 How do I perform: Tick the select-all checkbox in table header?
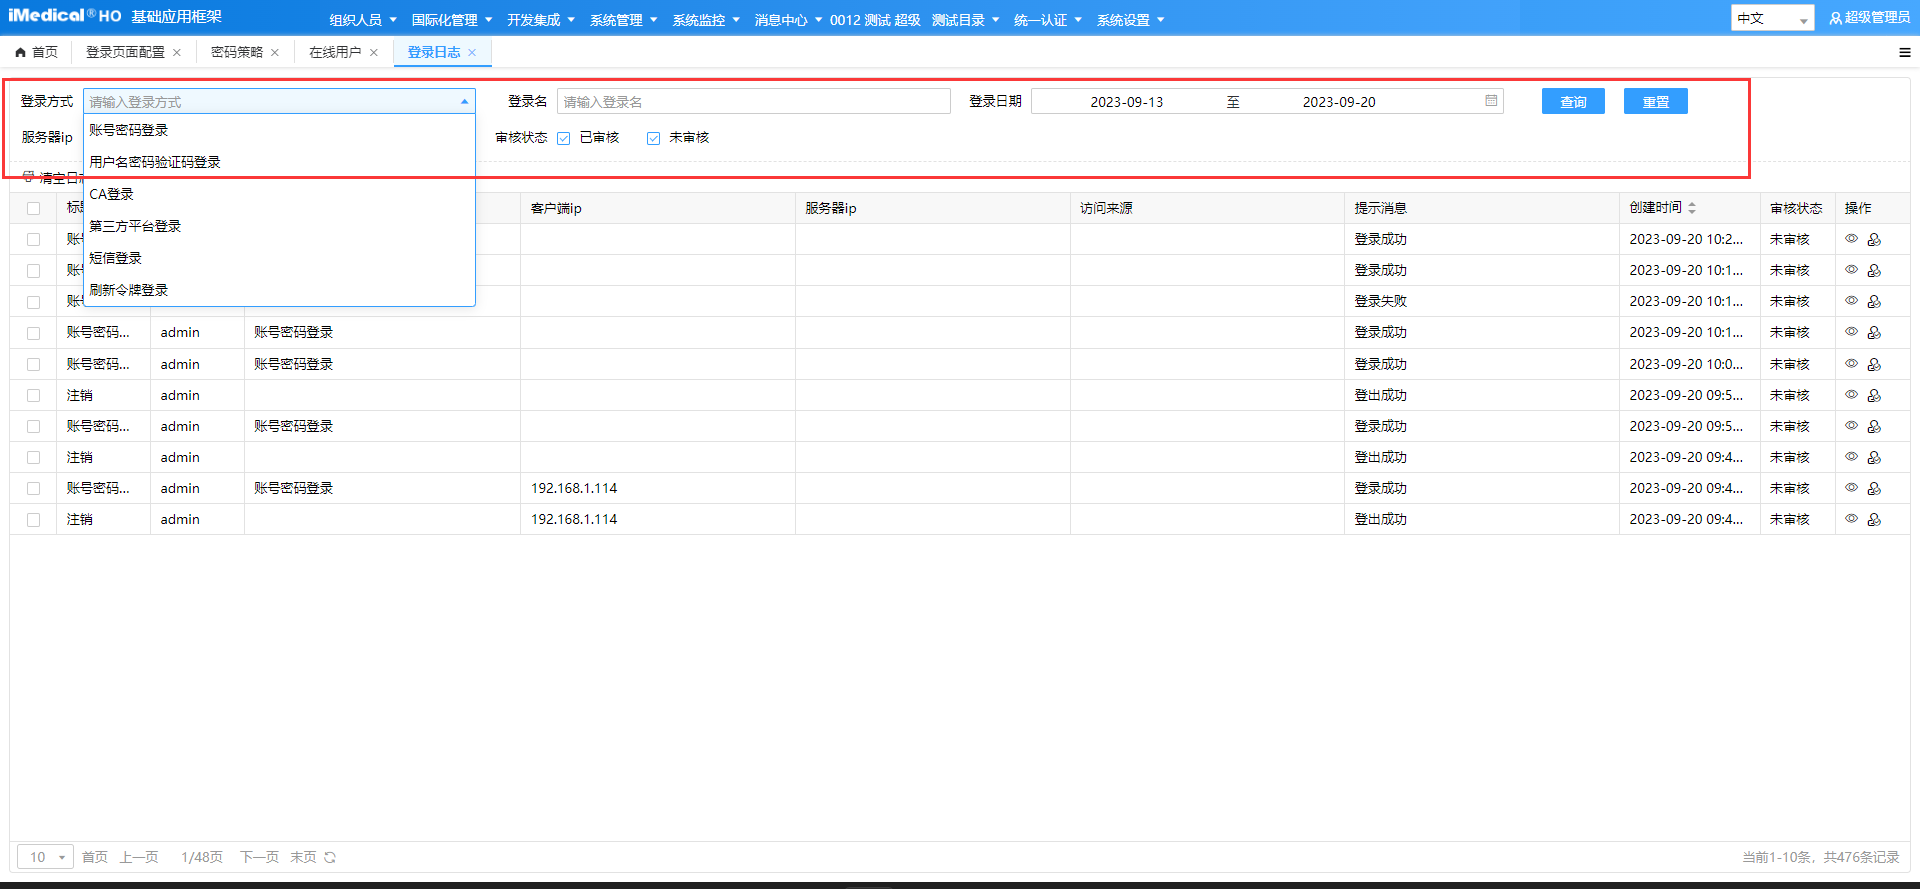tap(33, 208)
